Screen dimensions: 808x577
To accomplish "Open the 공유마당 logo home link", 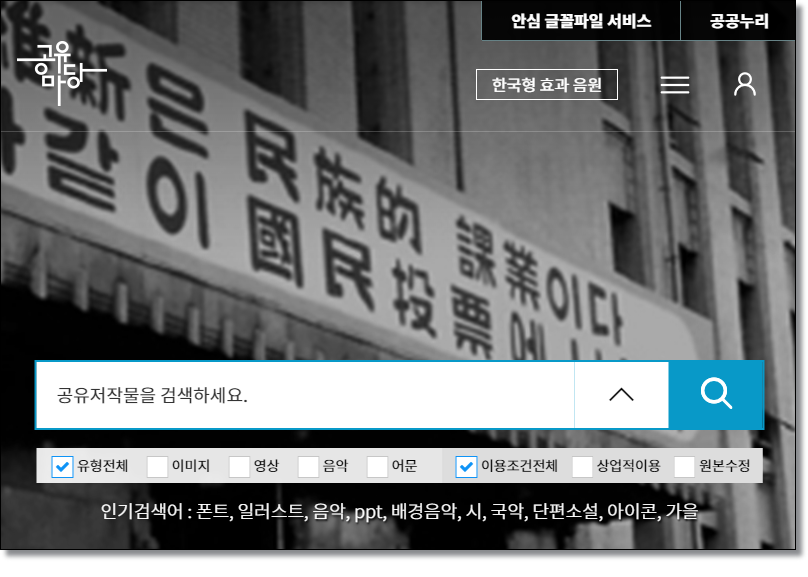I will (x=62, y=74).
